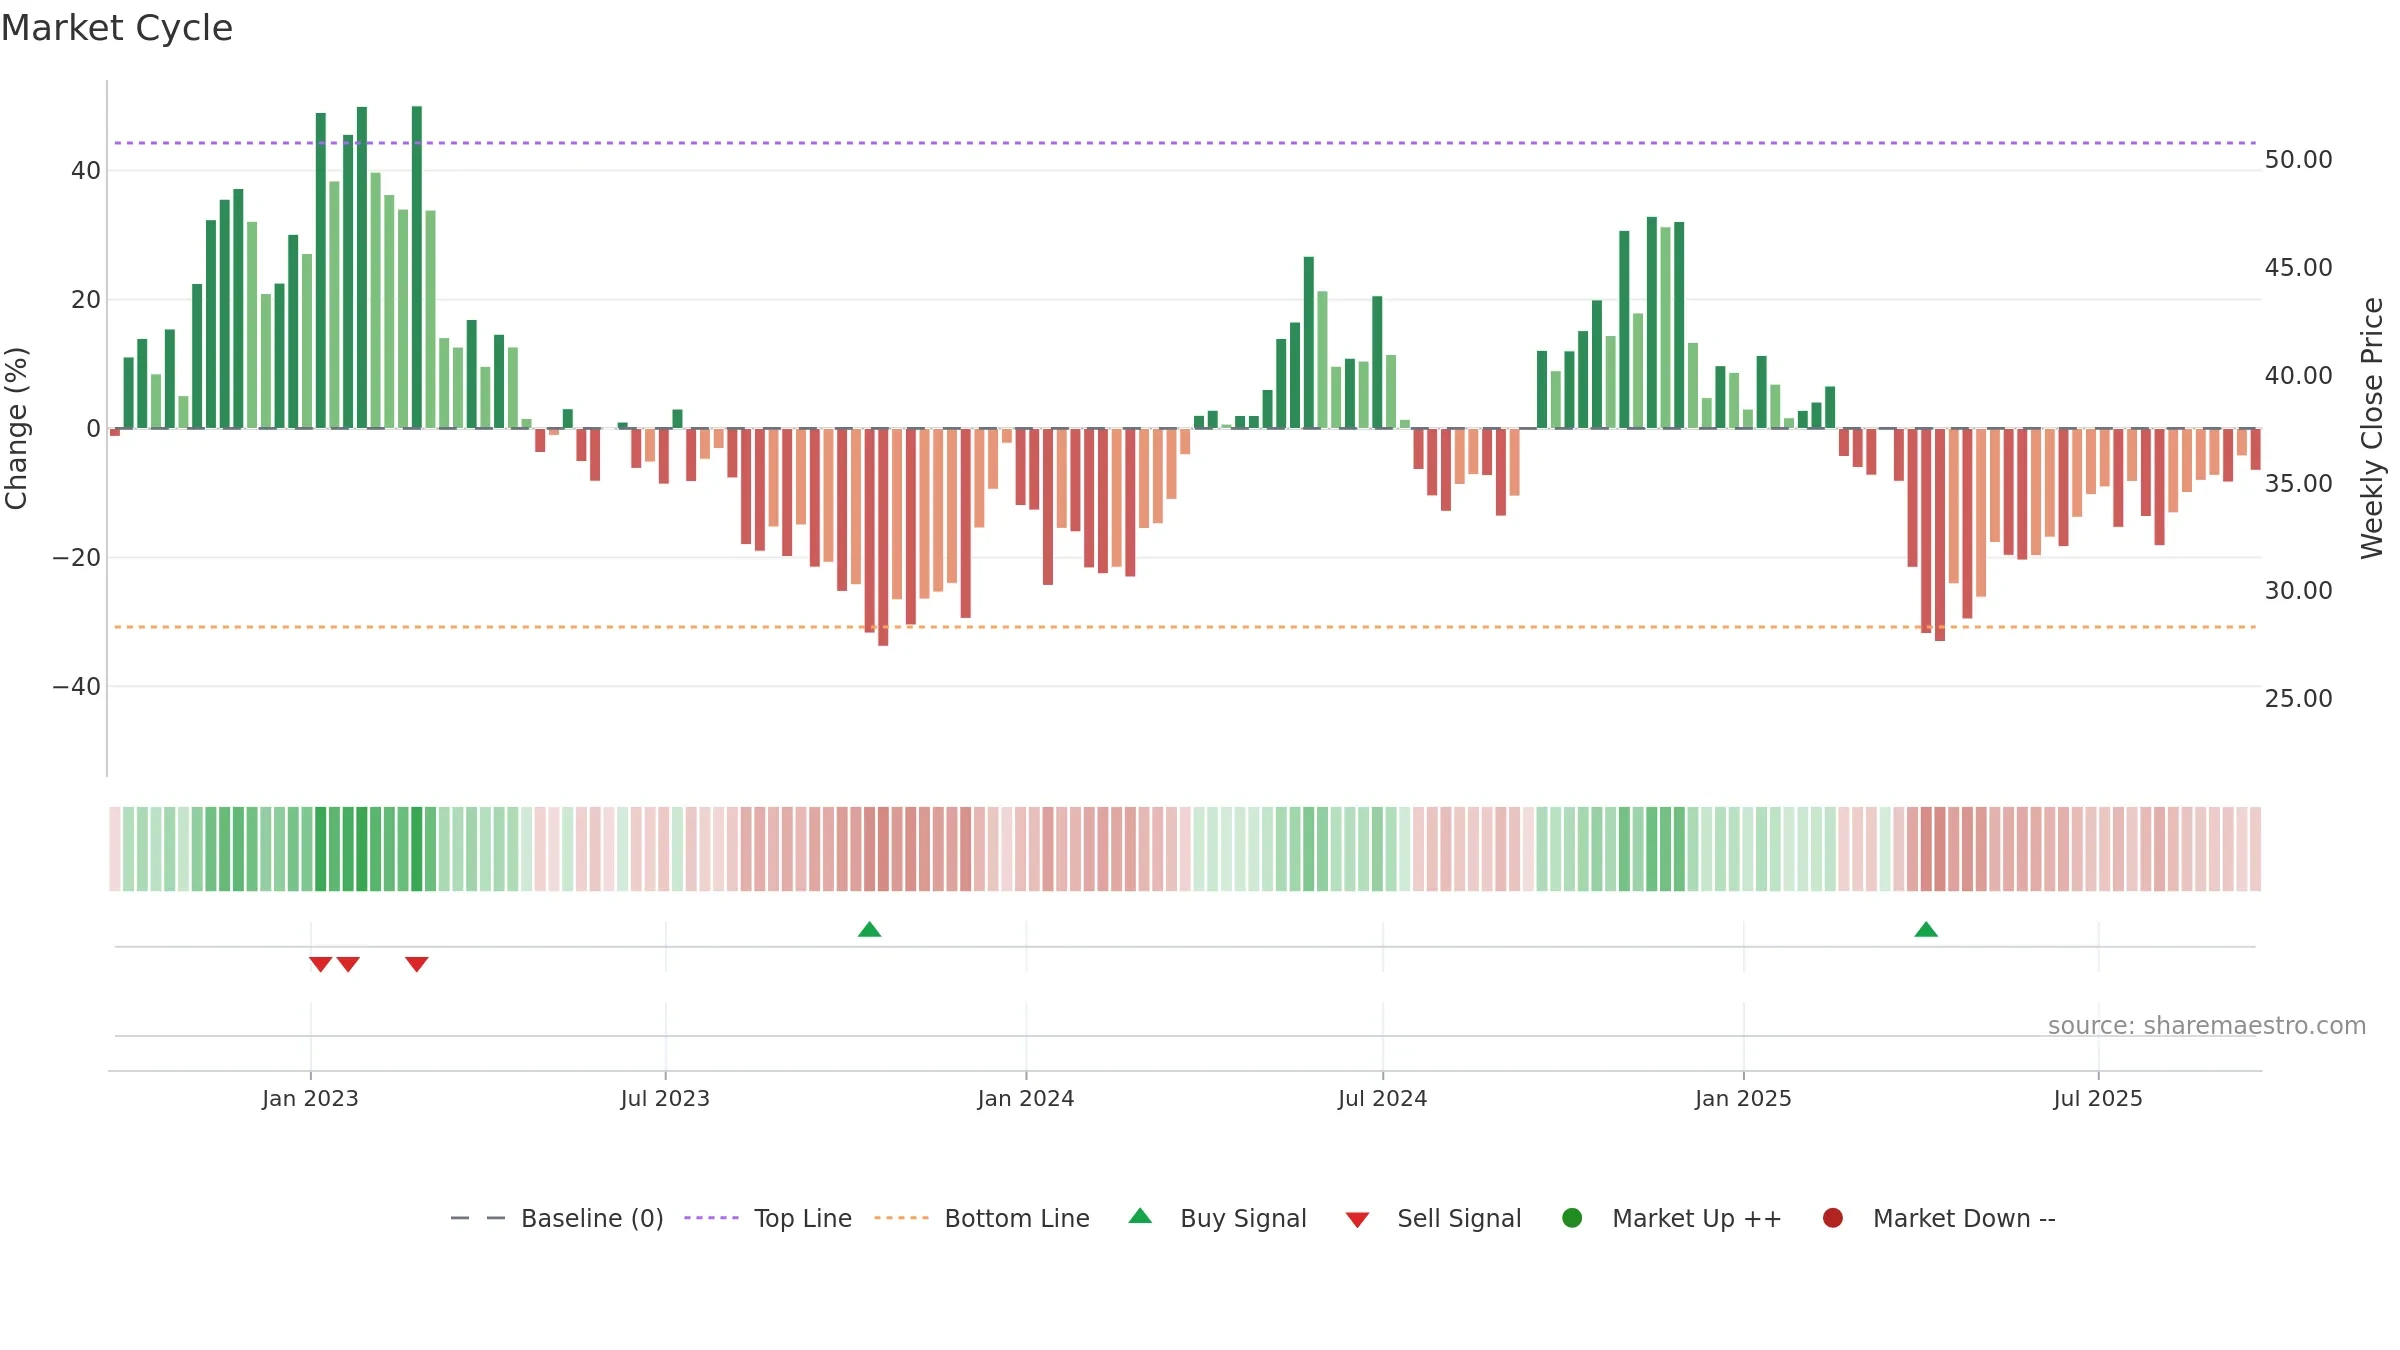The image size is (2400, 1350).
Task: Select the buy signal marker before Jan 2024
Action: click(x=870, y=930)
